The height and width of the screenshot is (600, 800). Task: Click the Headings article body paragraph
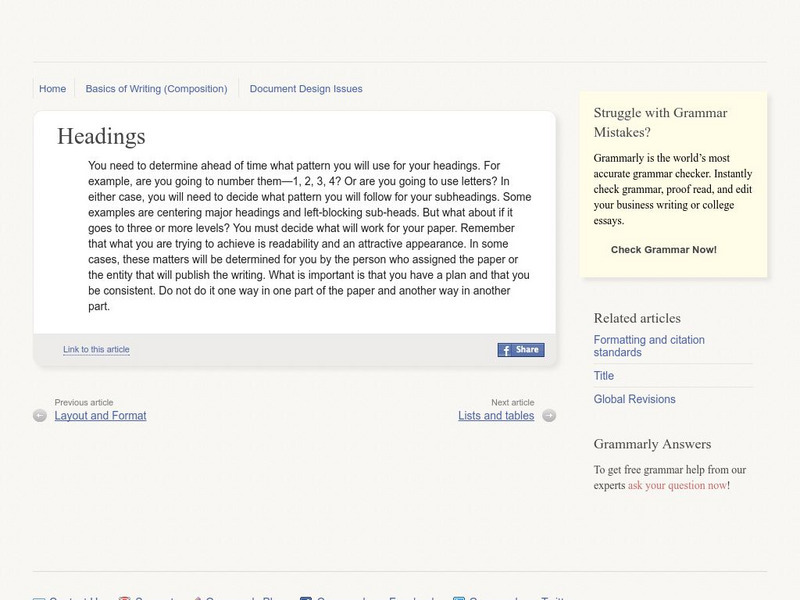click(310, 236)
